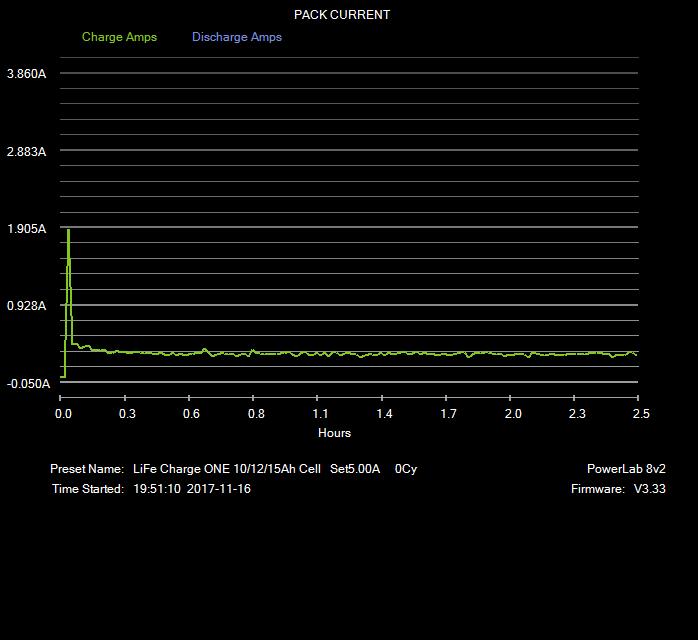Screen dimensions: 698x640
Task: Click the 2.5 hours tick label
Action: coord(641,414)
